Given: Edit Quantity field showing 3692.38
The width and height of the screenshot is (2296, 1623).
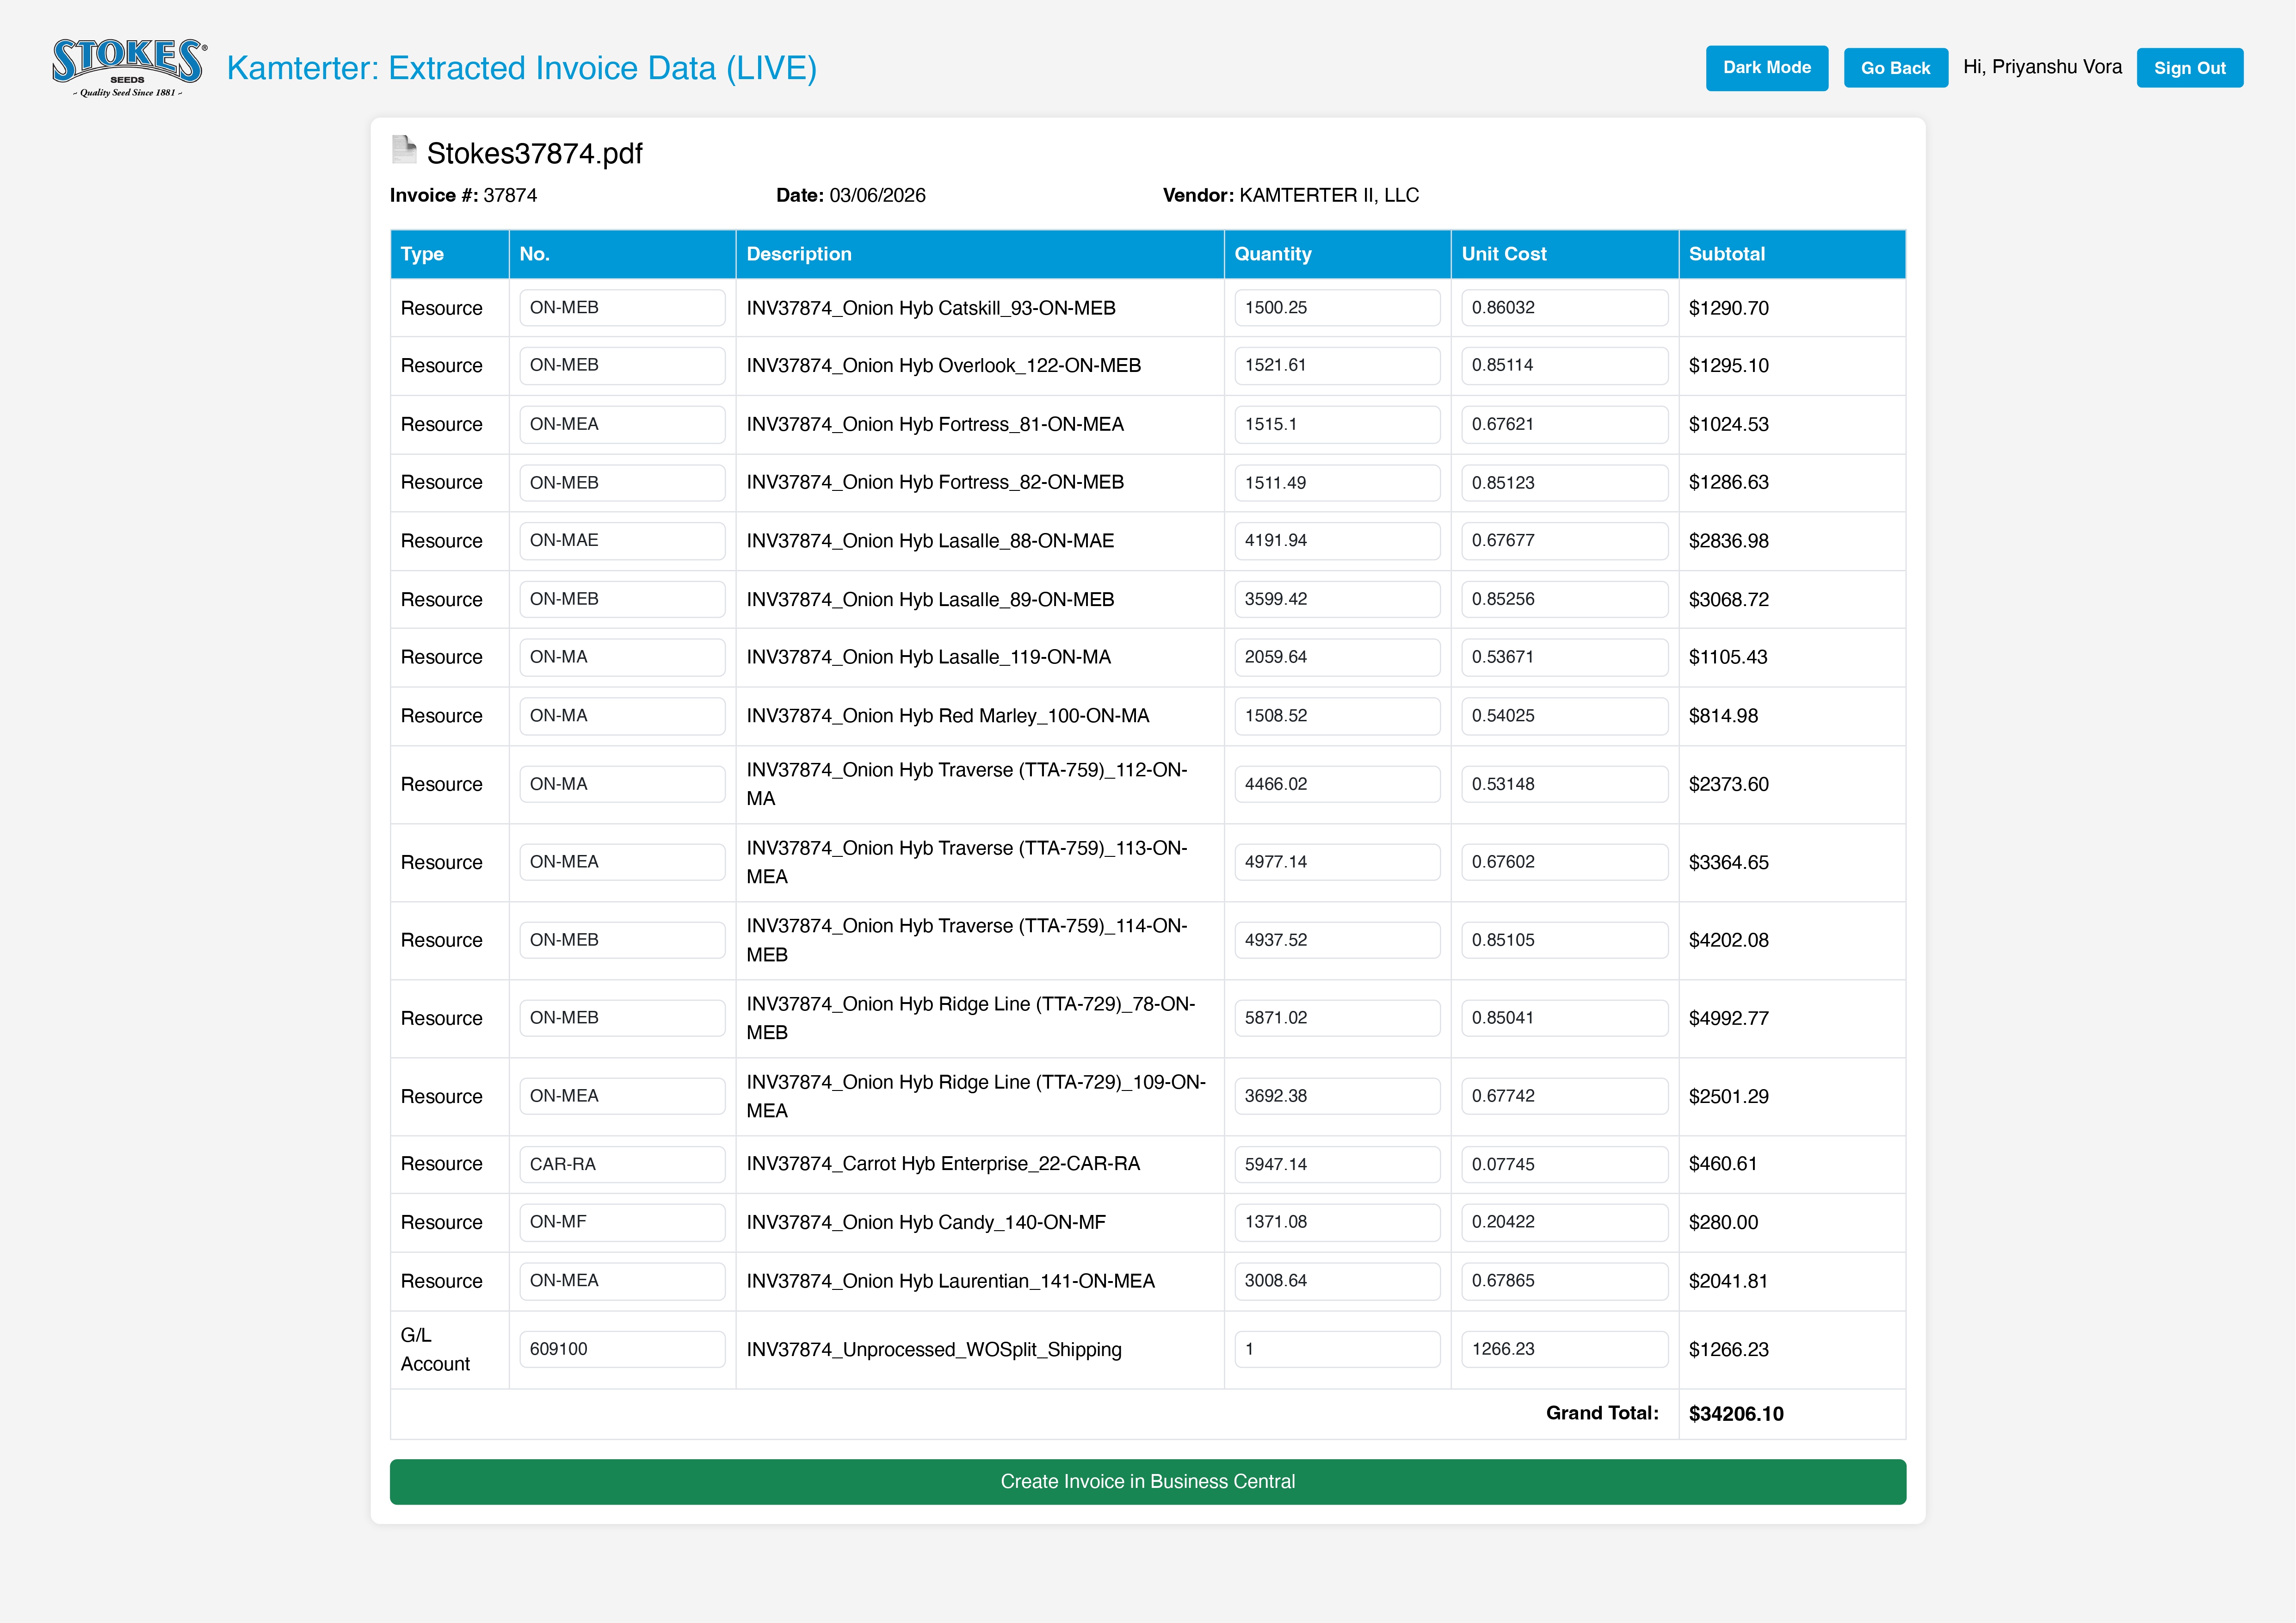Looking at the screenshot, I should 1337,1096.
